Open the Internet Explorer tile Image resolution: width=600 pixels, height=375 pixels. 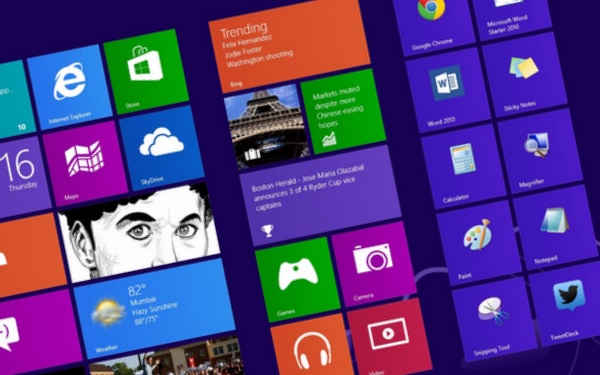point(70,87)
